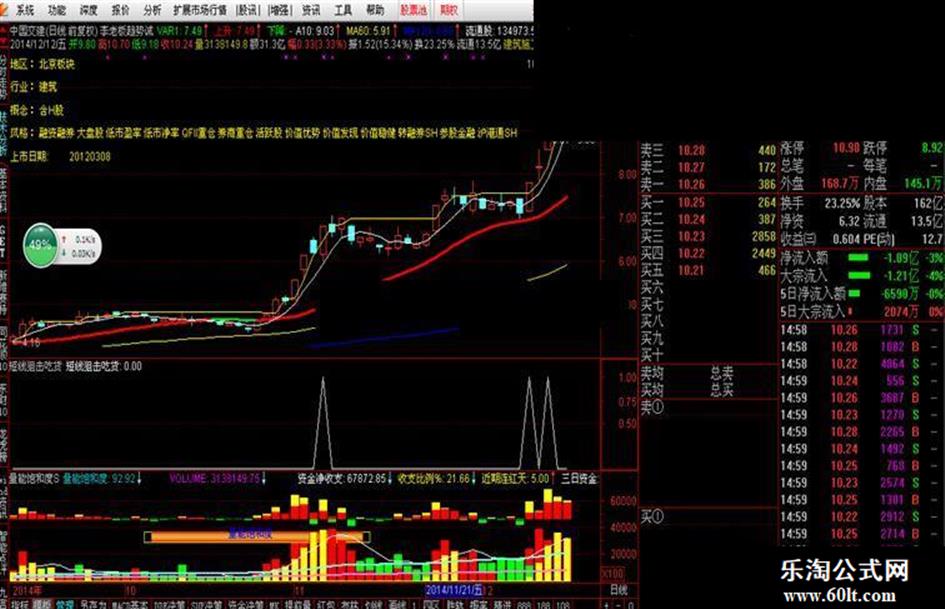Click the arrow after MA60 5.91 value
The height and width of the screenshot is (609, 945).
tap(395, 30)
